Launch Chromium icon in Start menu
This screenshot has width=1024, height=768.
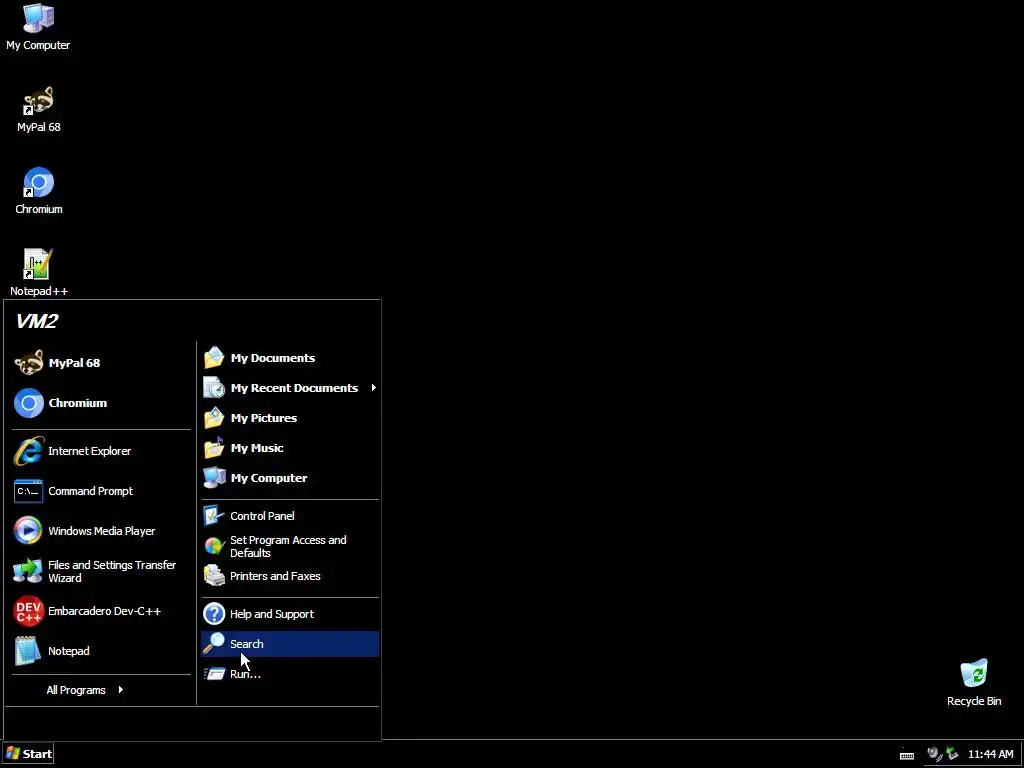point(29,403)
